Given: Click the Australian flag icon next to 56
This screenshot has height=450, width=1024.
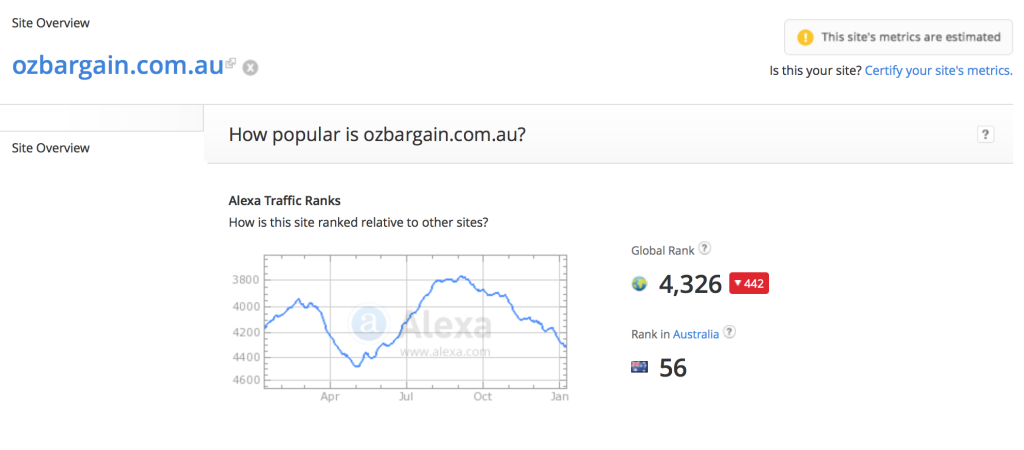Looking at the screenshot, I should click(x=639, y=368).
